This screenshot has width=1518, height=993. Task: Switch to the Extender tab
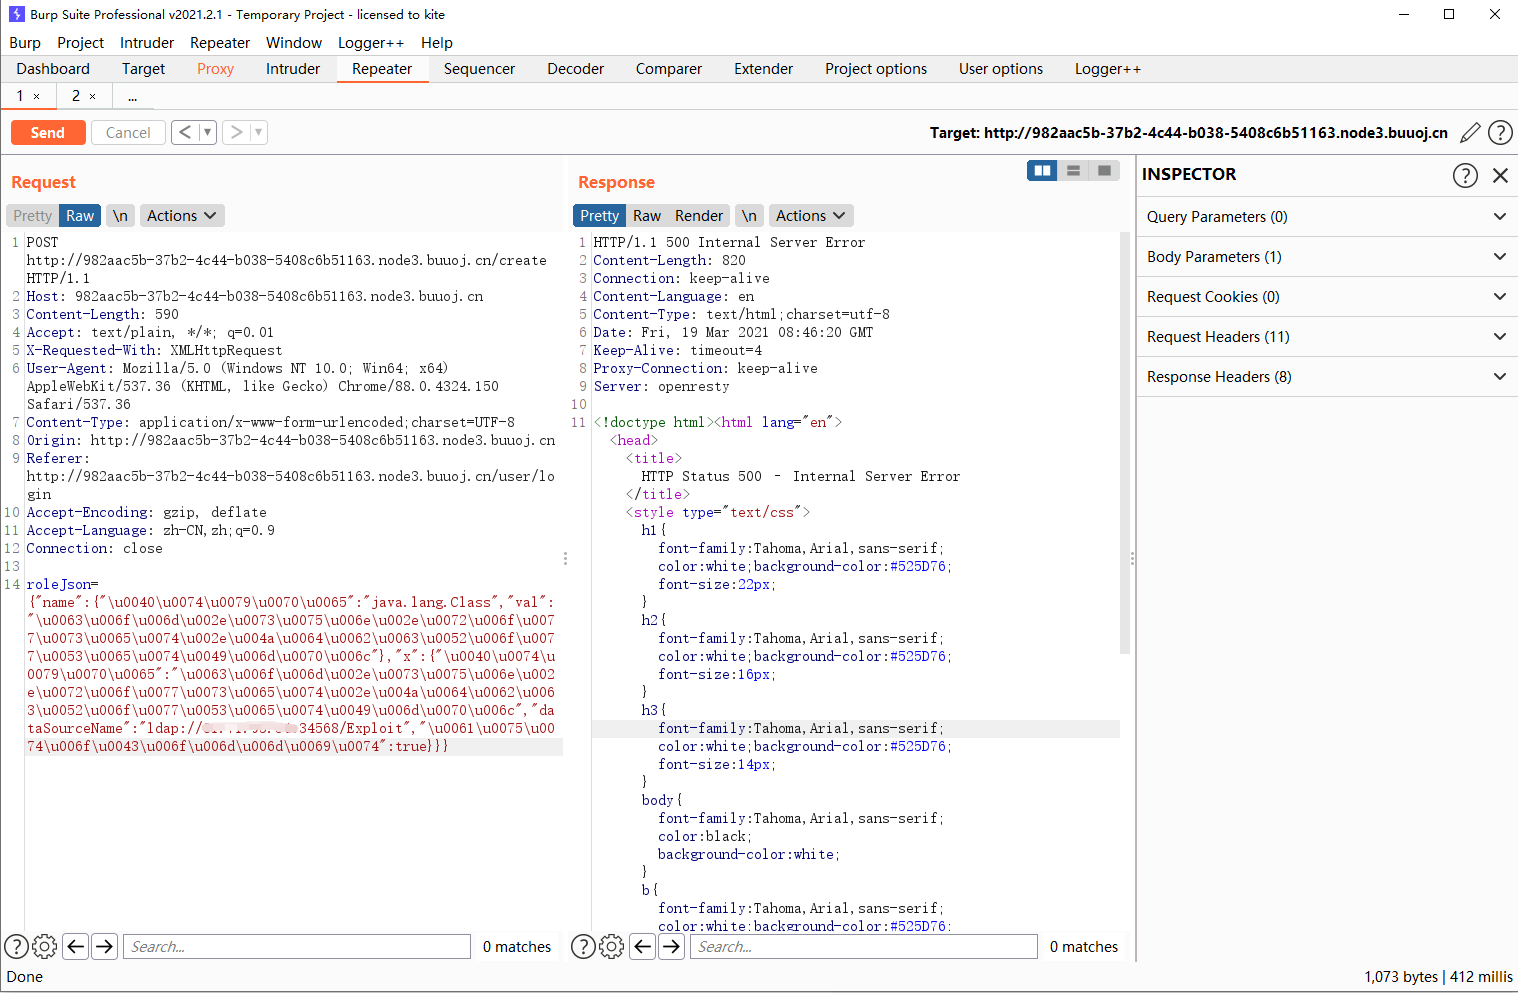(763, 69)
